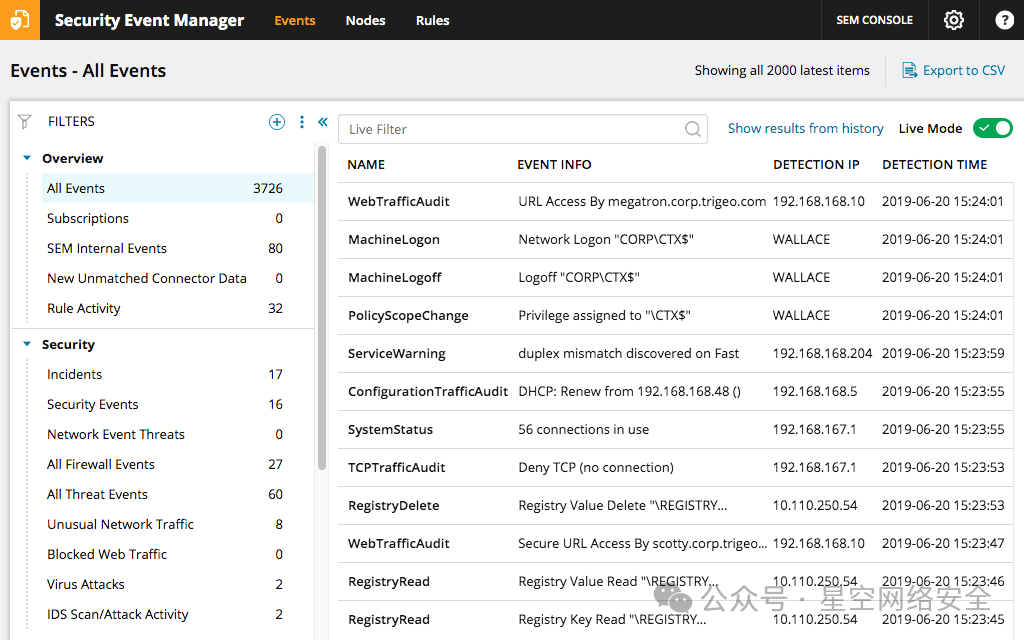Click the 56 connections in use cell
The image size is (1024, 640).
(583, 429)
